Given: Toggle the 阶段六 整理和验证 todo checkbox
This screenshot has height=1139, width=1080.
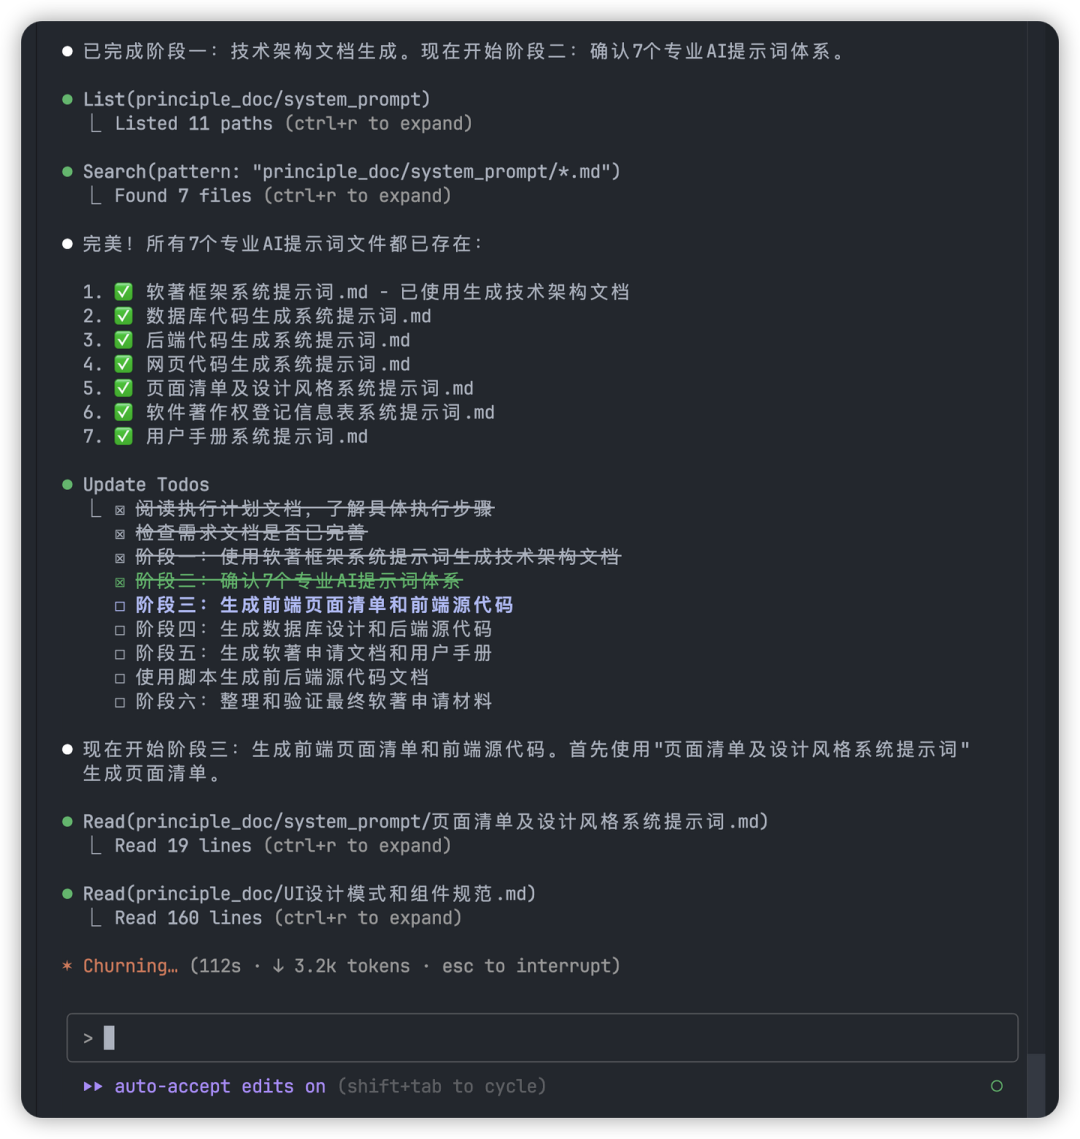Looking at the screenshot, I should pos(120,702).
